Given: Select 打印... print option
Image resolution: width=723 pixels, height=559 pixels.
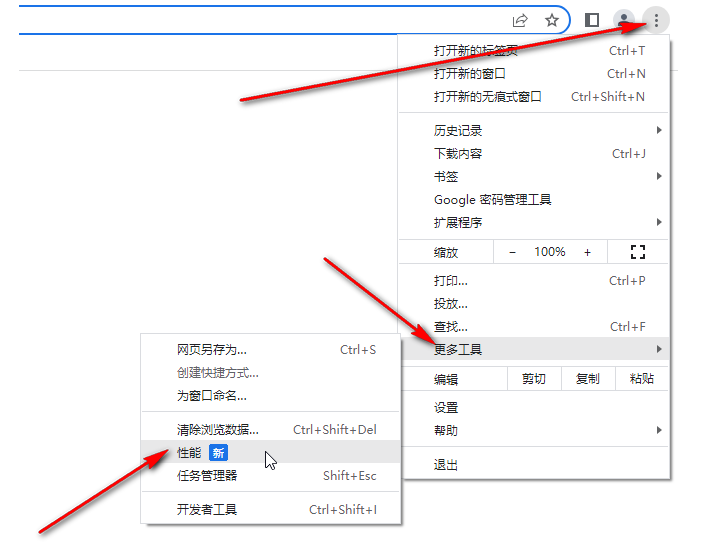Looking at the screenshot, I should tap(534, 281).
